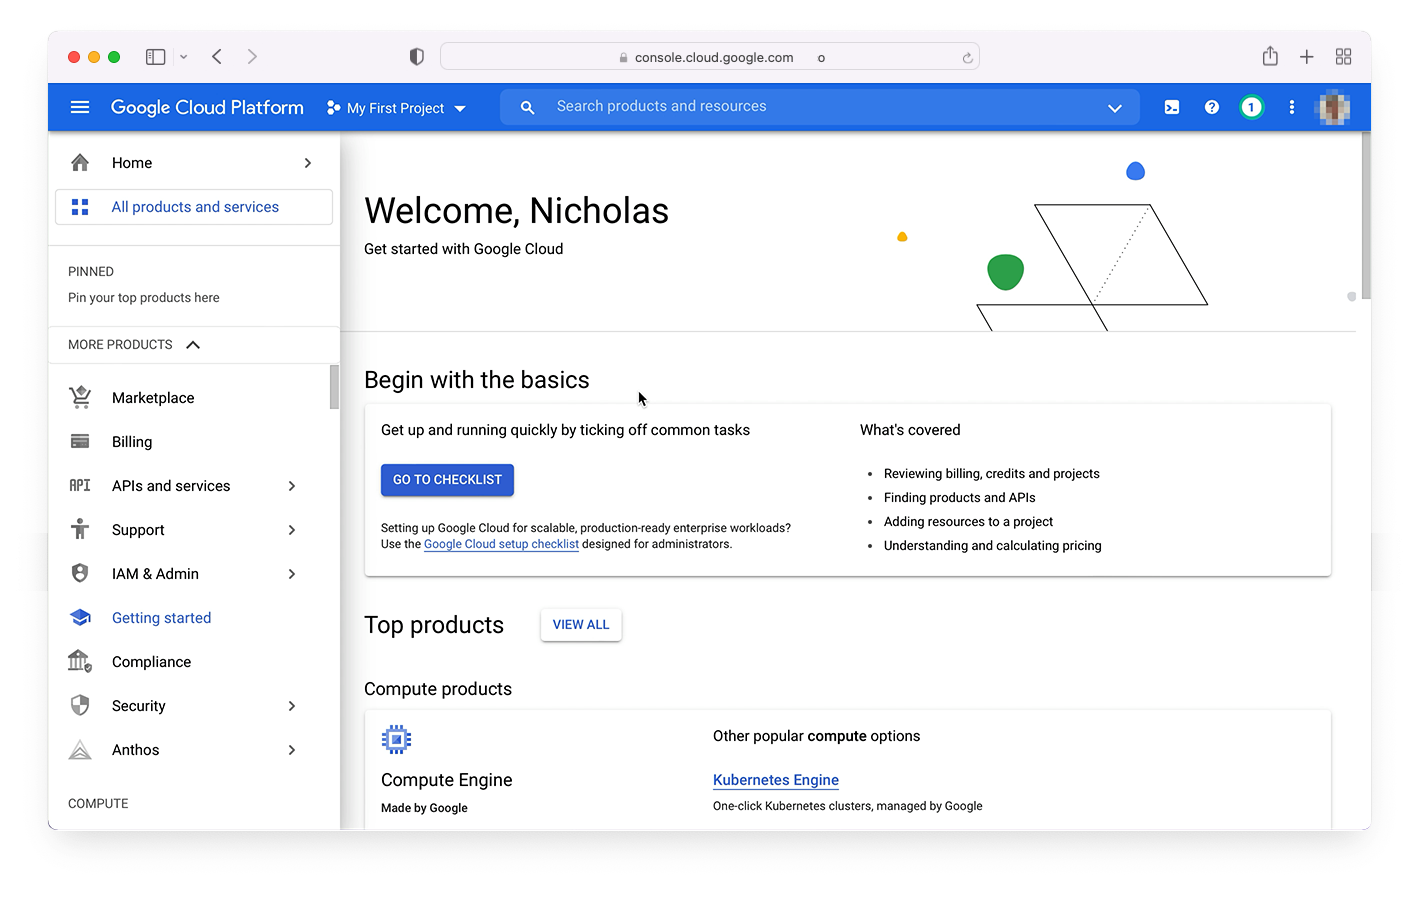Click the sidebar scrollbar thumb
The image size is (1419, 897).
click(334, 387)
